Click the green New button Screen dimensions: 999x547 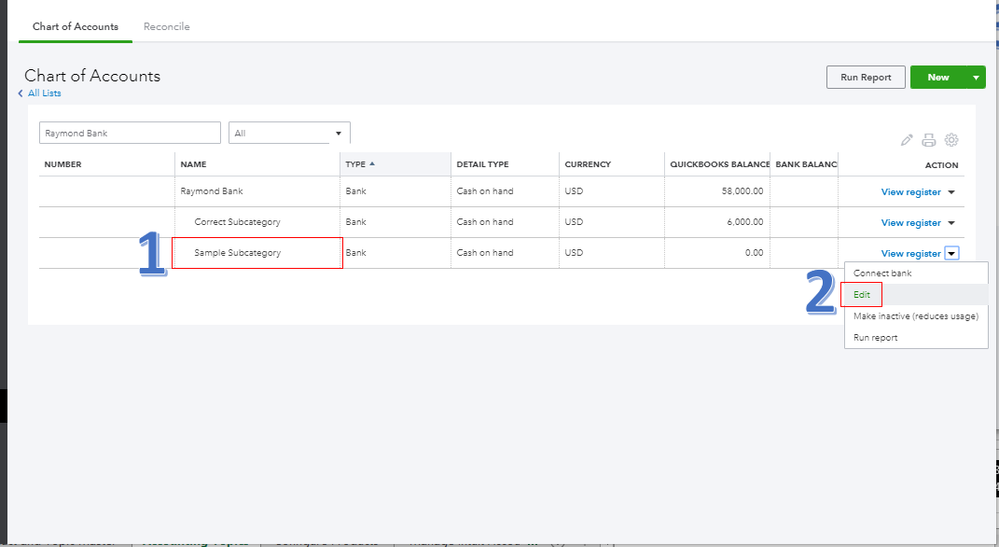938,78
